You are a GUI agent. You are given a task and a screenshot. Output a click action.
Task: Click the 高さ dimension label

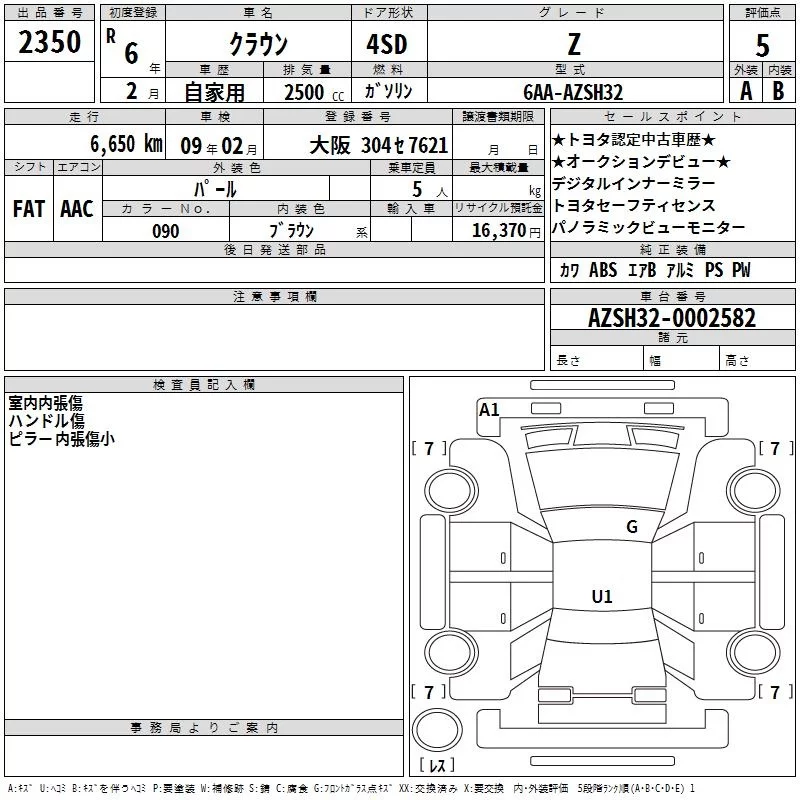click(737, 361)
